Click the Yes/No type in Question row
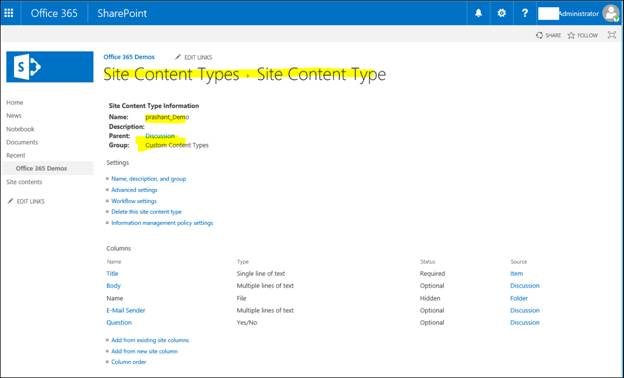This screenshot has height=378, width=624. click(247, 323)
